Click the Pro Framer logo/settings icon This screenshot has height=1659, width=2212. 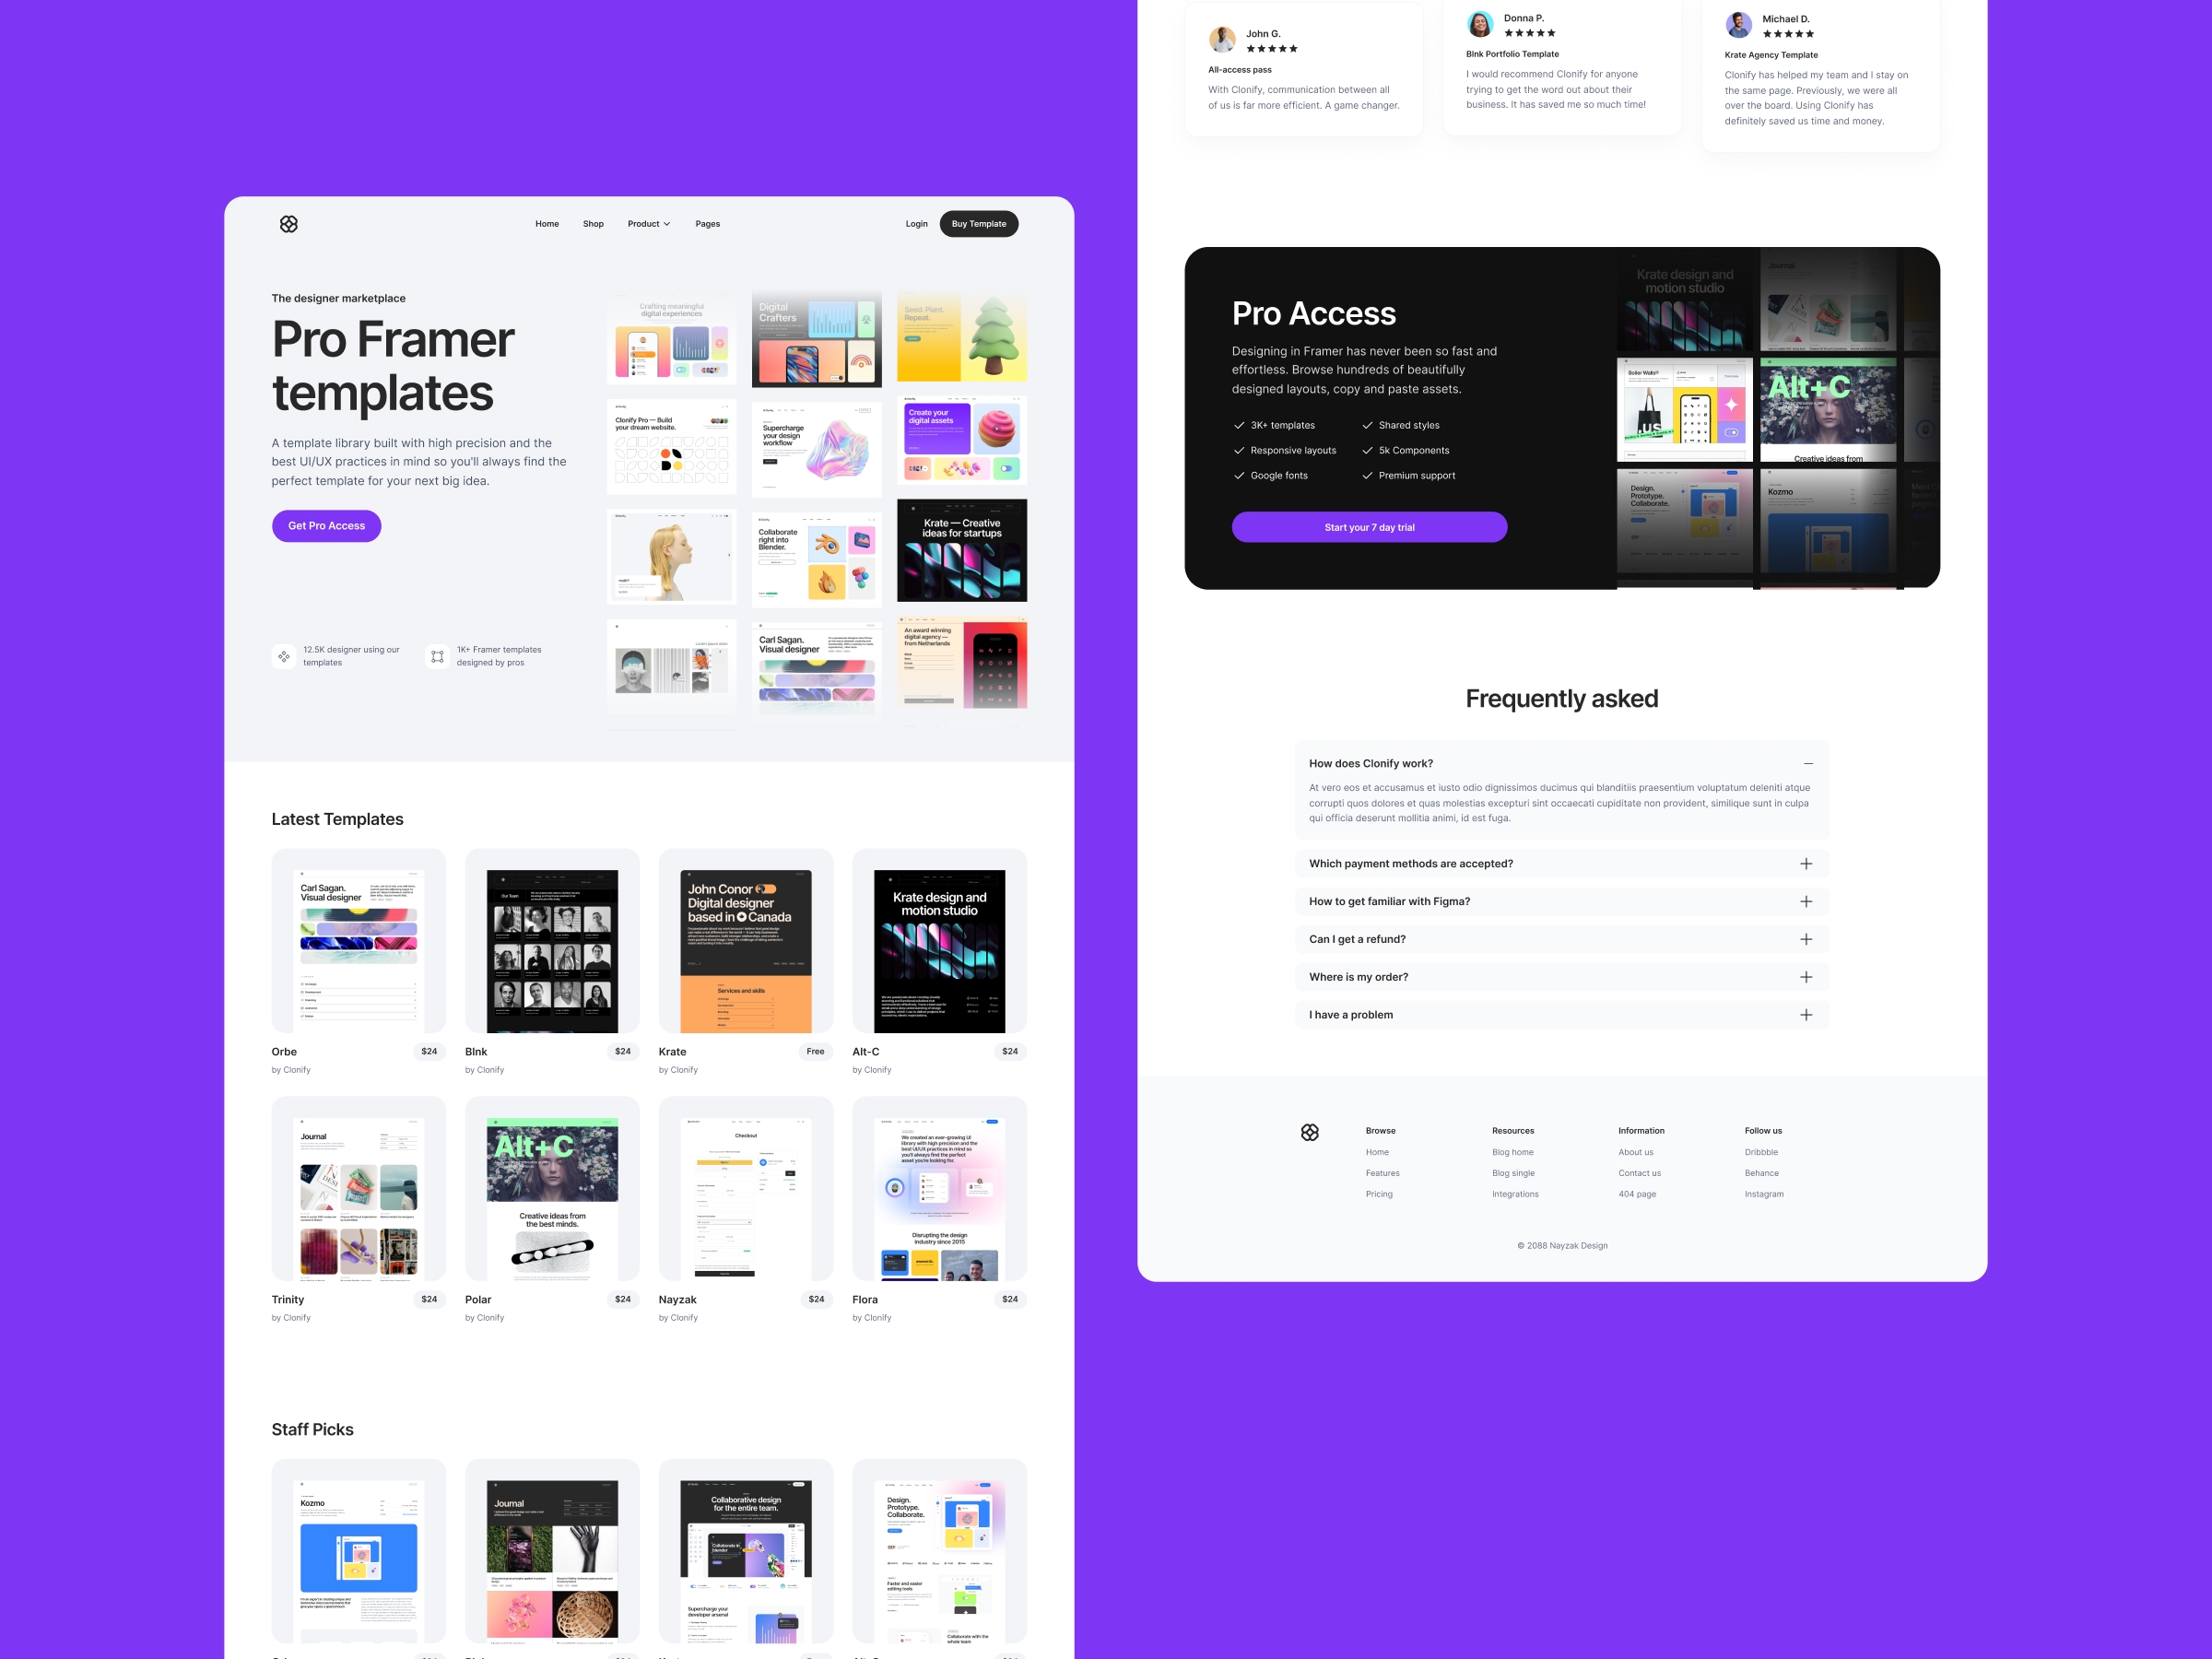point(288,221)
